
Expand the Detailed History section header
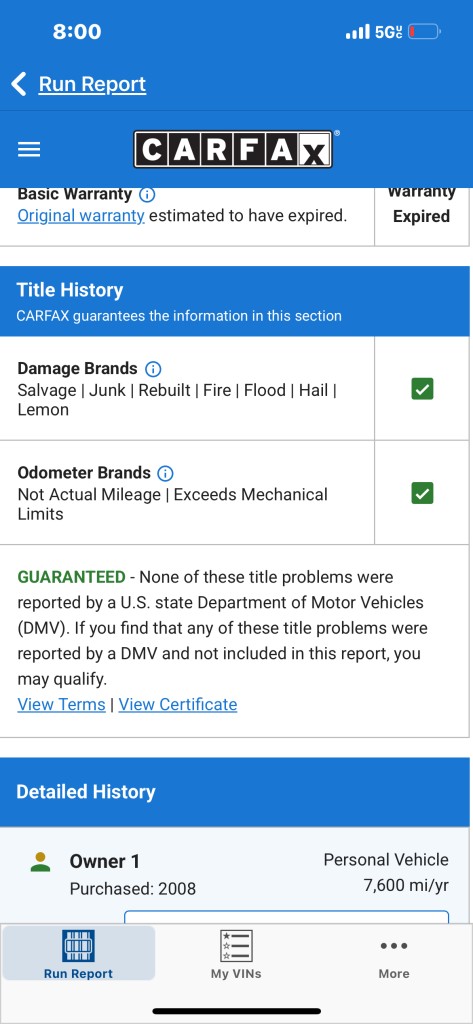235,792
